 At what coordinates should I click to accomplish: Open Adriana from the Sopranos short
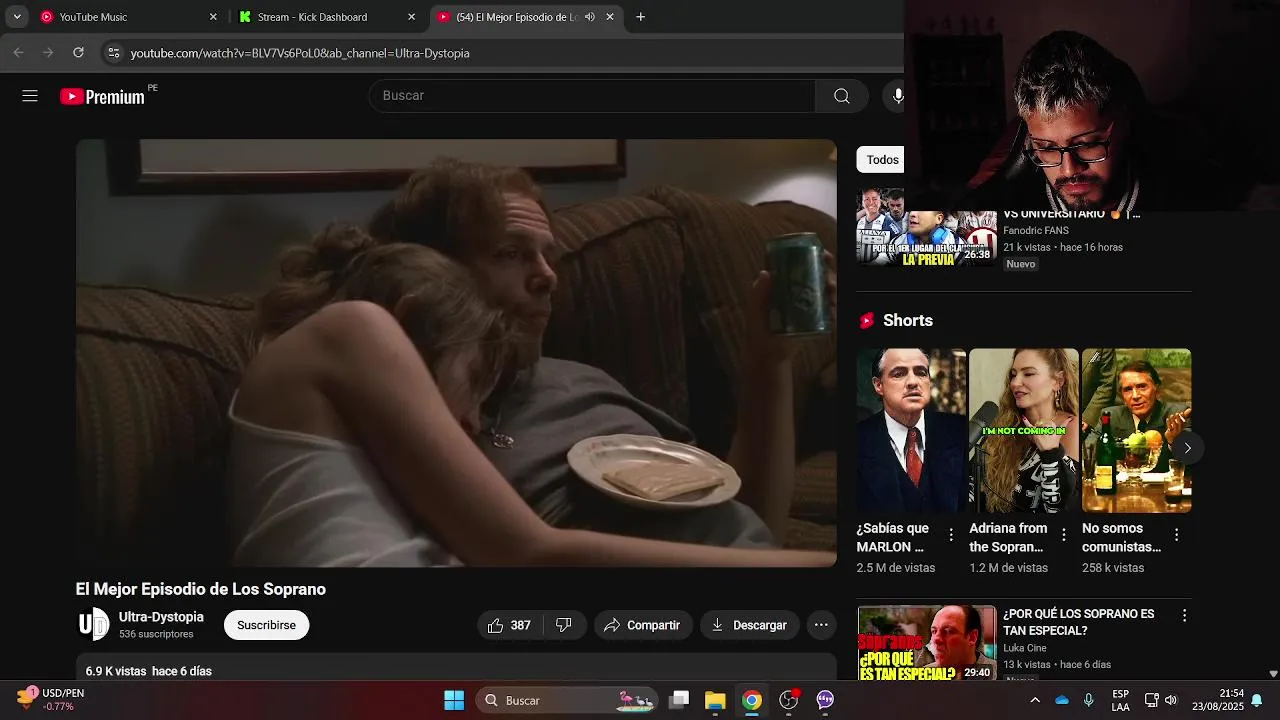(x=1023, y=430)
